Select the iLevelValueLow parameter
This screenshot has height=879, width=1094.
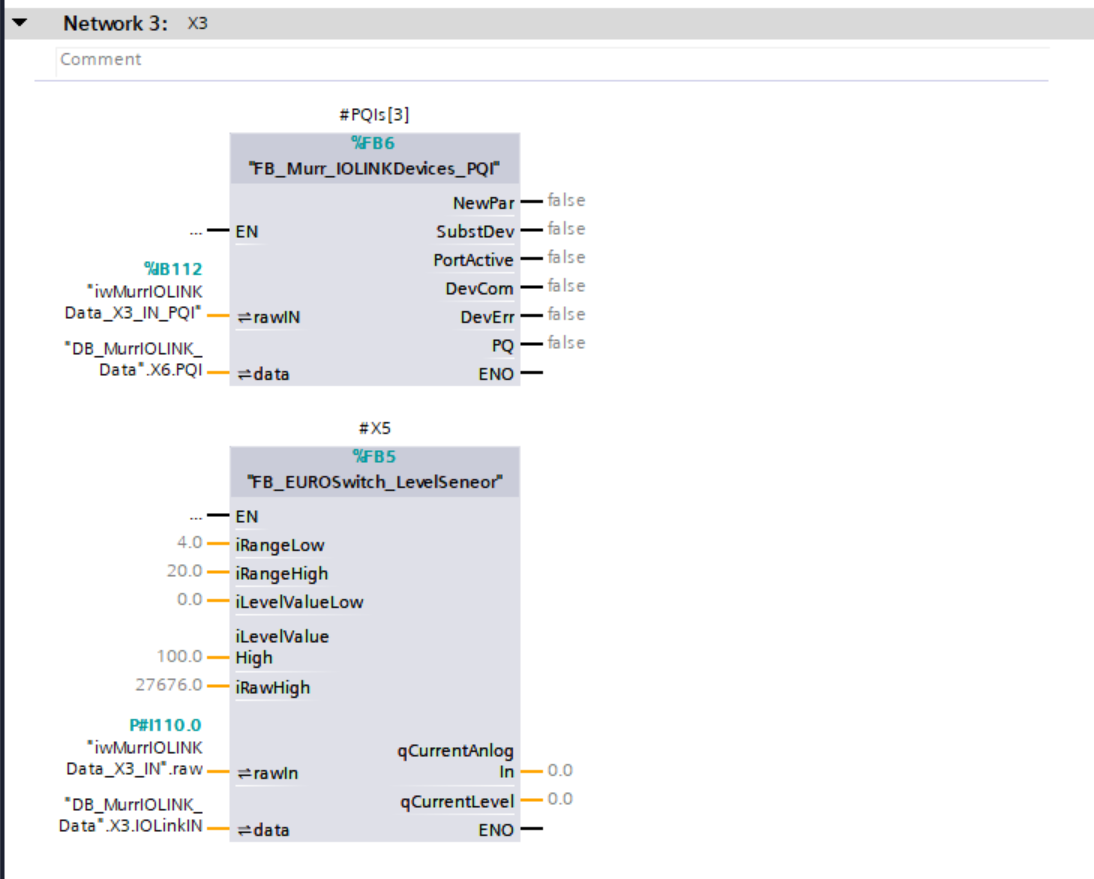299,603
